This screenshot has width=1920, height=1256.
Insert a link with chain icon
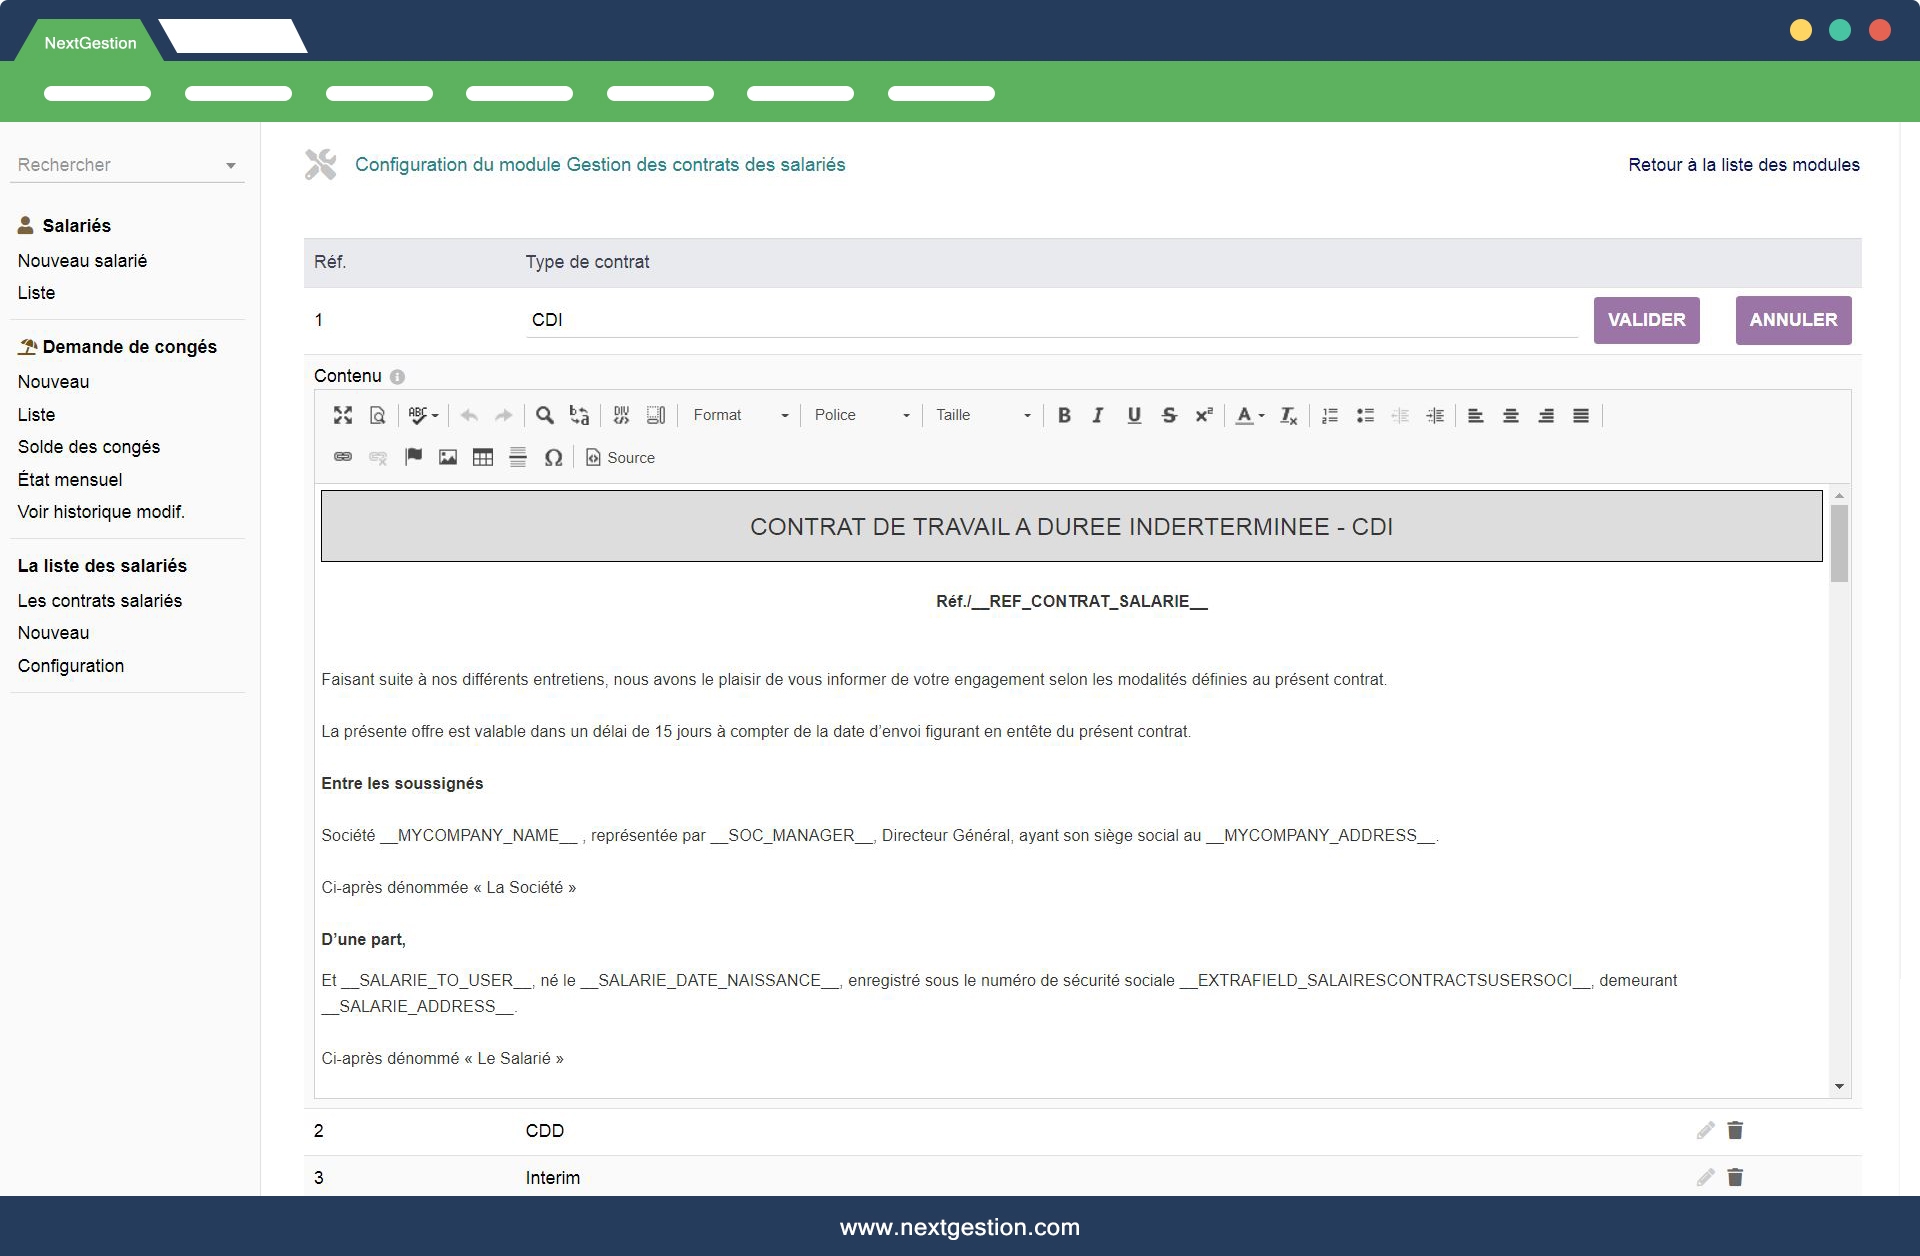click(x=343, y=457)
